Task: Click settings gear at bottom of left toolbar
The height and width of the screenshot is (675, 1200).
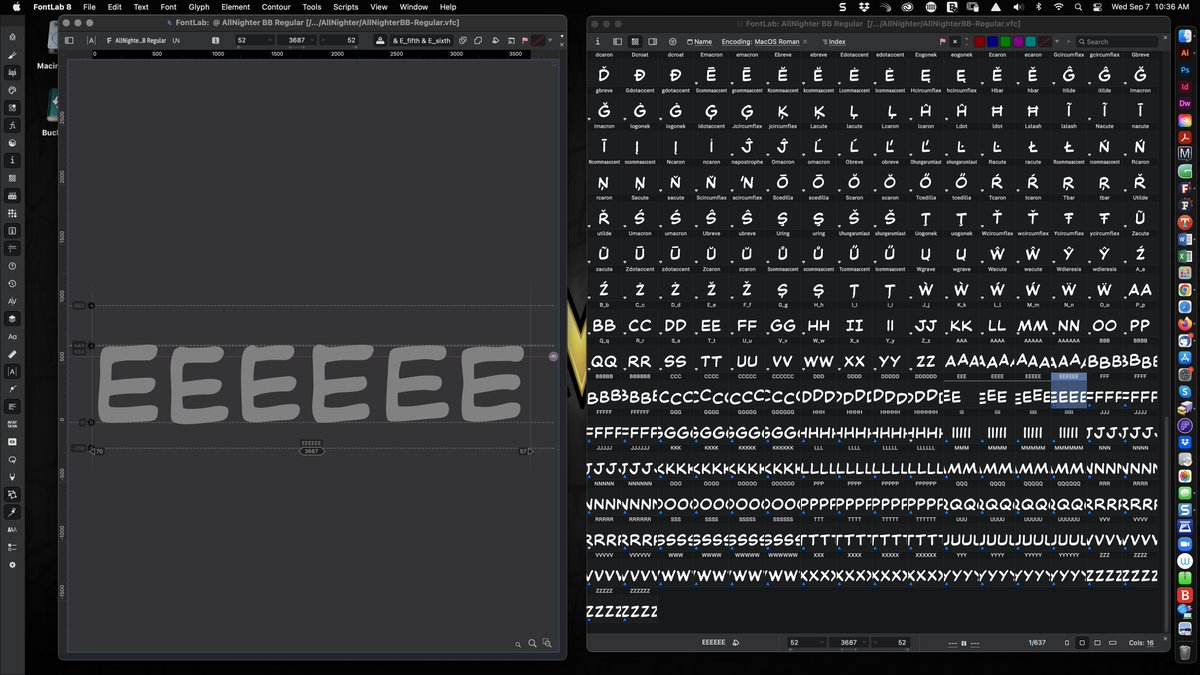Action: click(13, 565)
